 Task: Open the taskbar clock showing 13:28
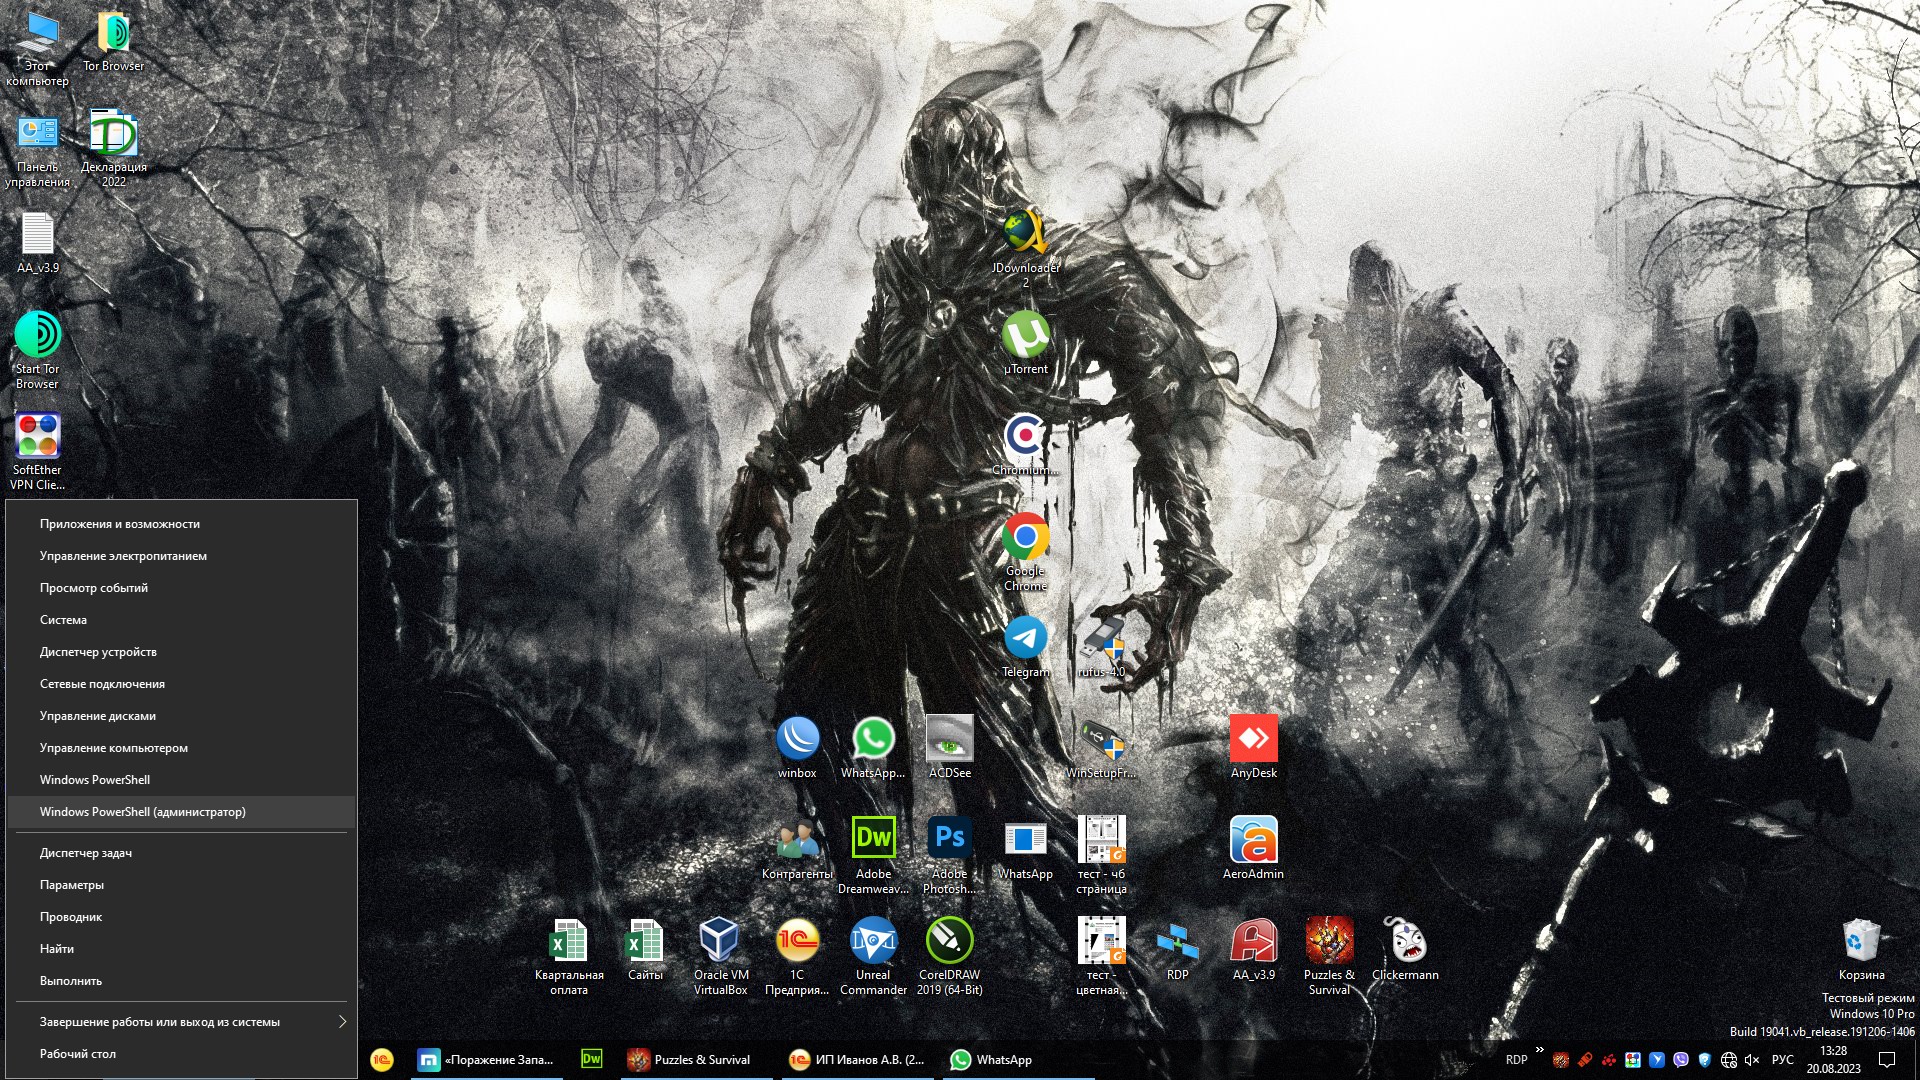(1834, 1060)
